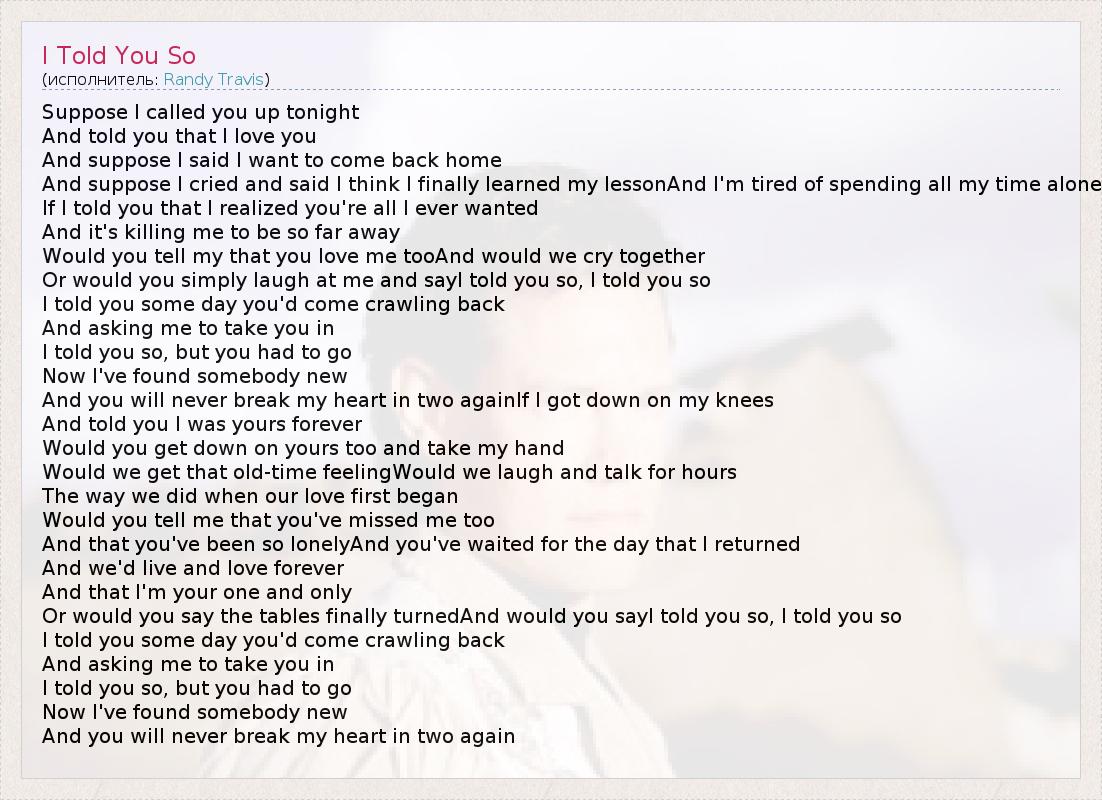1102x800 pixels.
Task: Select the line And it's killing me to be so far away
Action: (220, 232)
